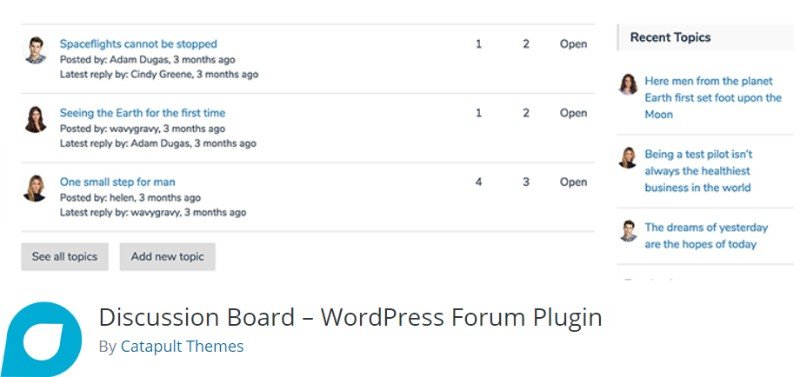Open Here men from the planet Earth link
The height and width of the screenshot is (377, 800).
pyautogui.click(x=713, y=97)
